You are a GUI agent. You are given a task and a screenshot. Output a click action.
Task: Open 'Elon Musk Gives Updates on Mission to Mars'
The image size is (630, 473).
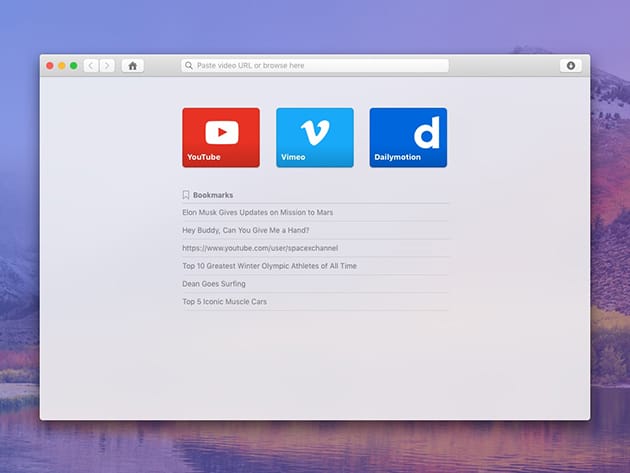(258, 213)
